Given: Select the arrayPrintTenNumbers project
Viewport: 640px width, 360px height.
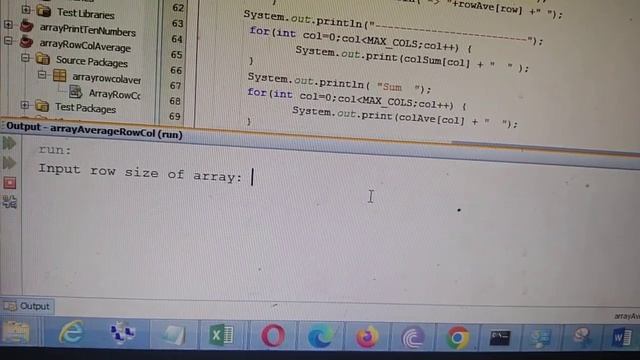Looking at the screenshot, I should coord(88,30).
